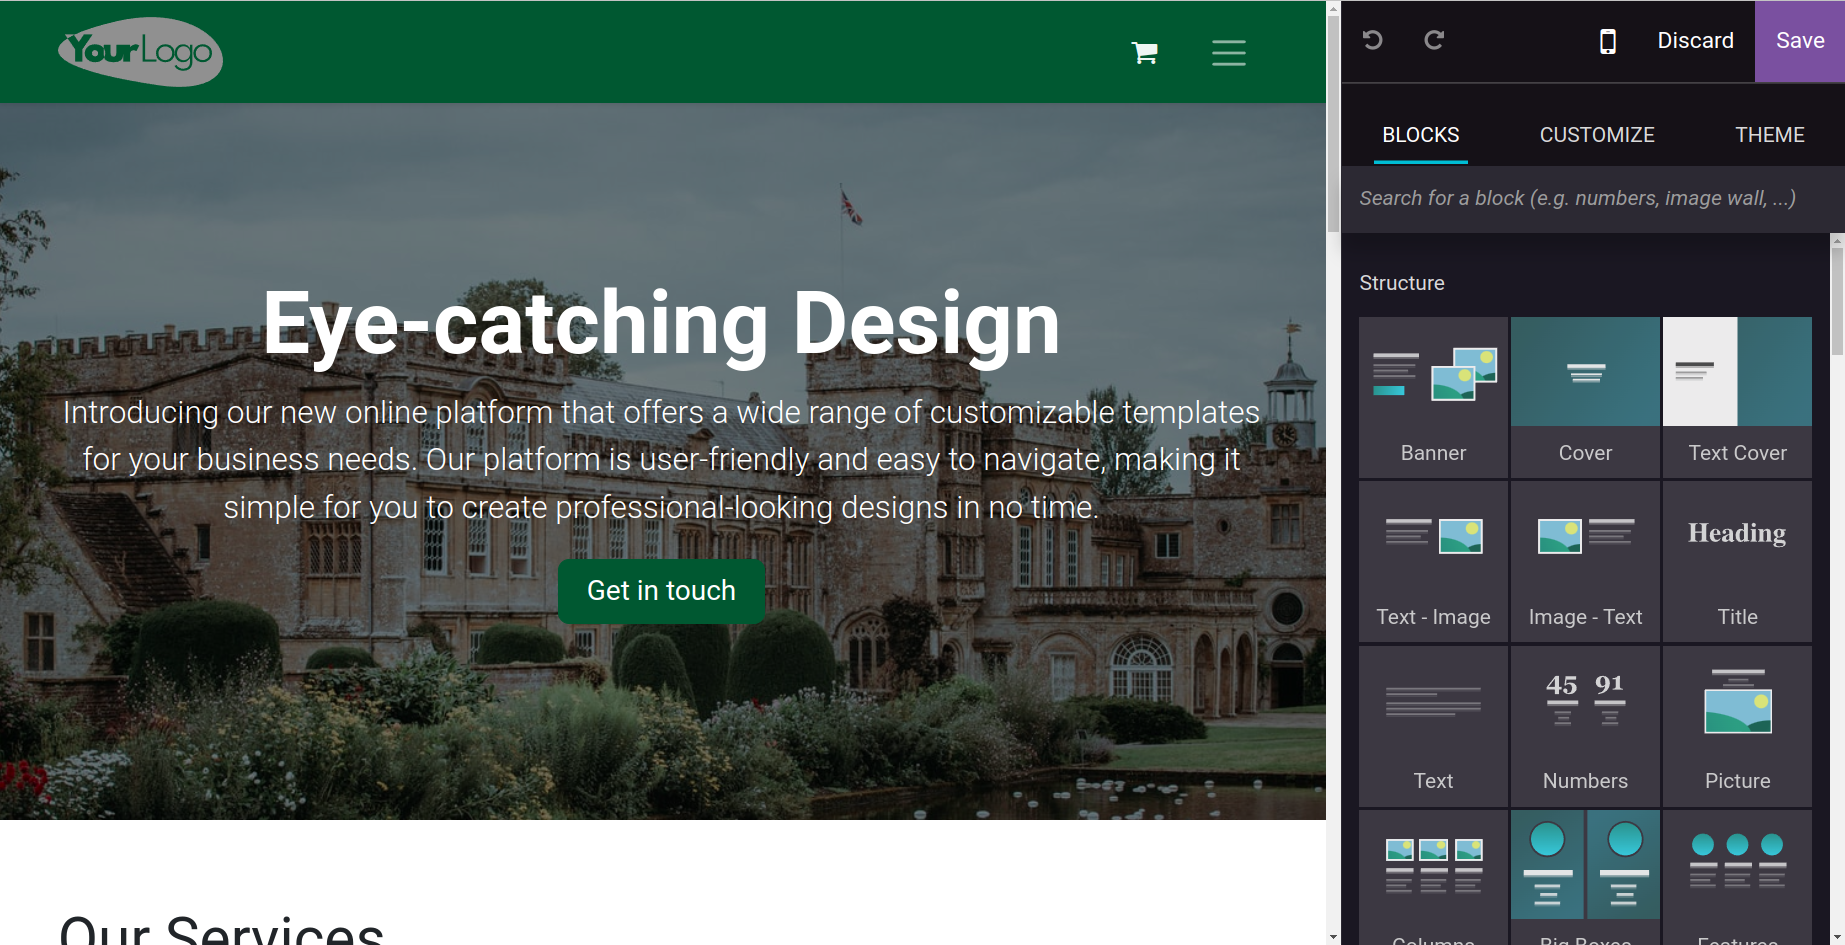Viewport: 1845px width, 945px height.
Task: Select the Title heading block
Action: point(1737,560)
